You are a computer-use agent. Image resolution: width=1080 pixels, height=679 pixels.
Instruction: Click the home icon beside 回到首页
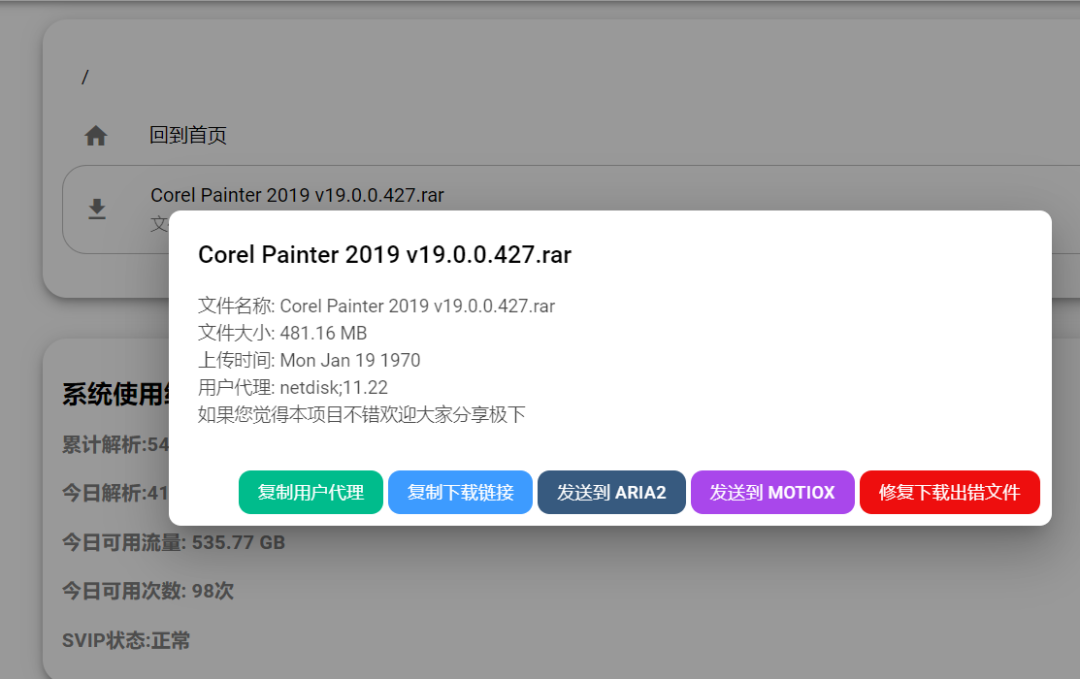[96, 136]
